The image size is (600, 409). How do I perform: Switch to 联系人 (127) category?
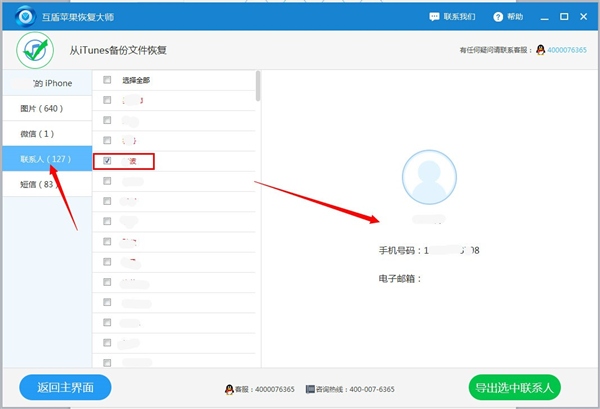pyautogui.click(x=47, y=159)
